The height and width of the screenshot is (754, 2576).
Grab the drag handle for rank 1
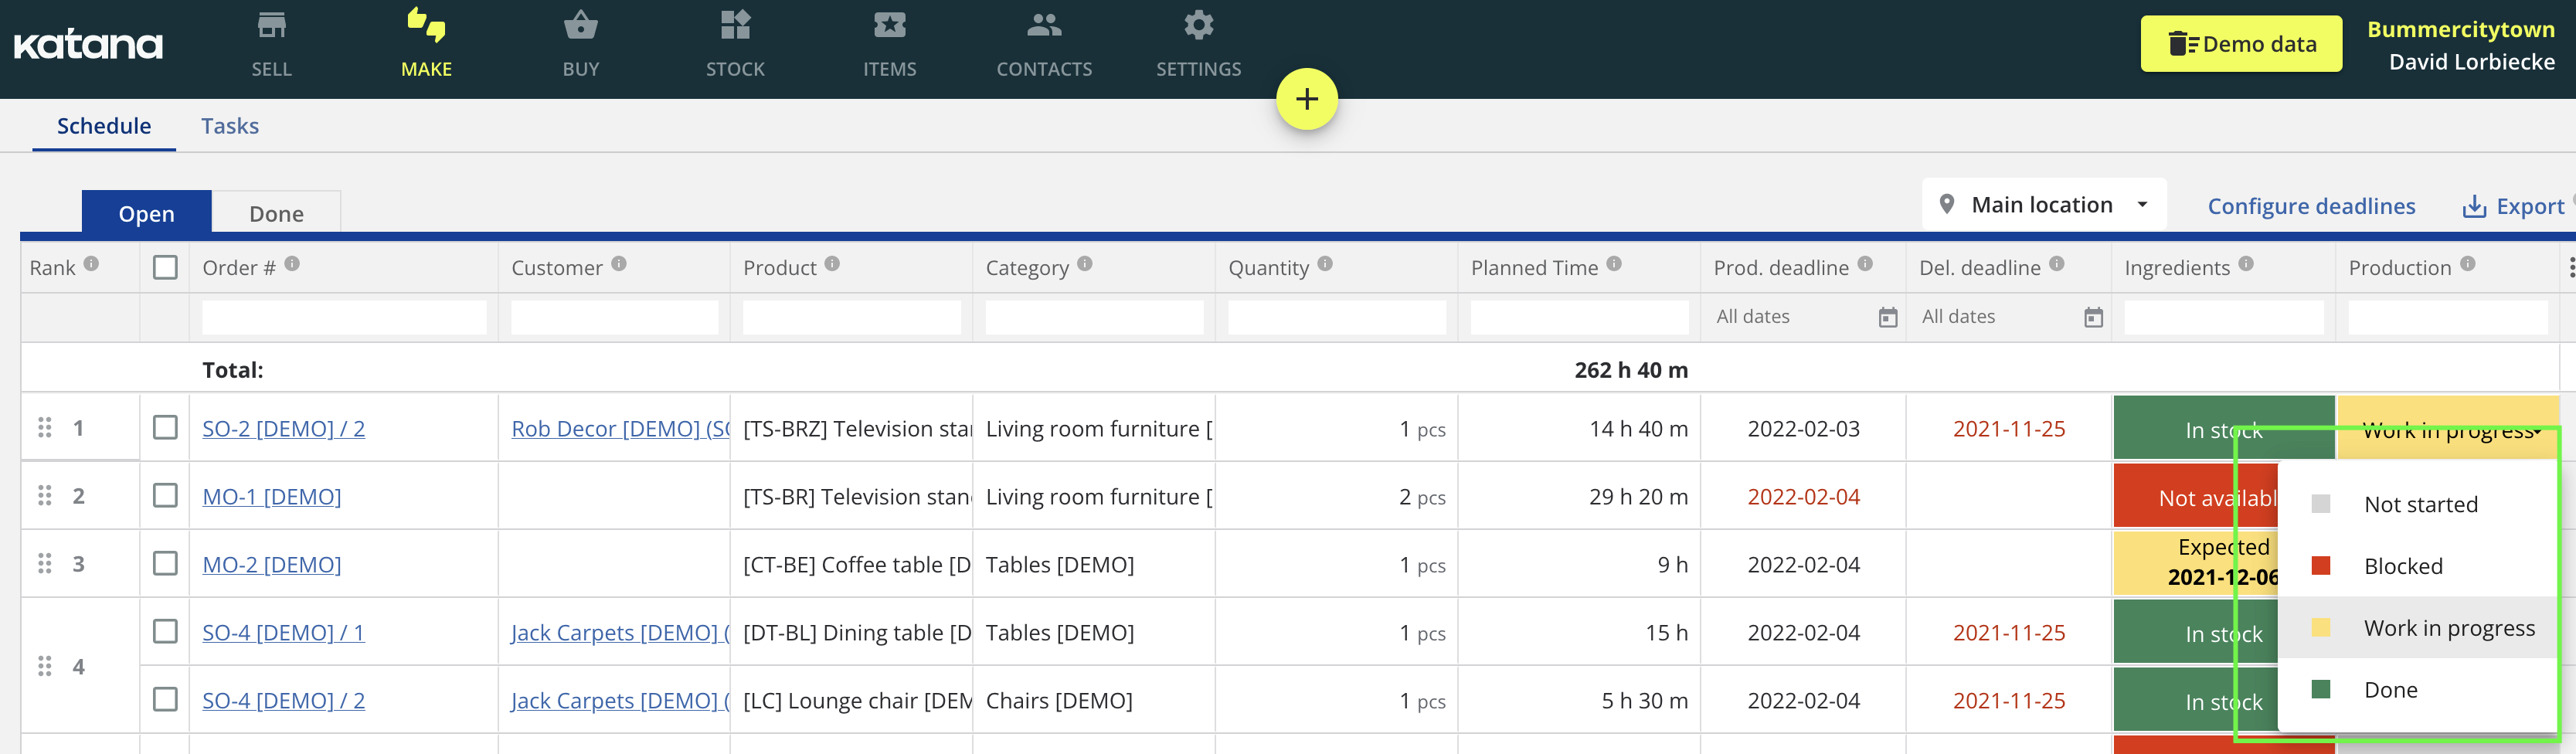point(44,428)
